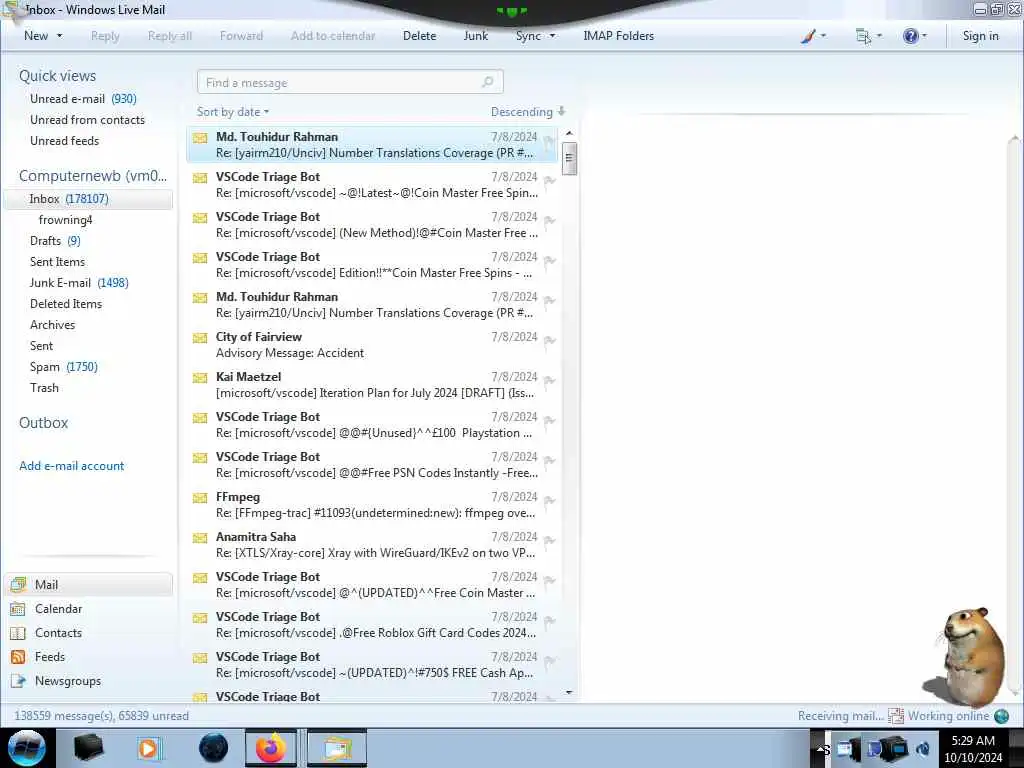Viewport: 1024px width, 768px height.
Task: Click envelope icon of Anamitra Saha email
Action: coord(200,537)
